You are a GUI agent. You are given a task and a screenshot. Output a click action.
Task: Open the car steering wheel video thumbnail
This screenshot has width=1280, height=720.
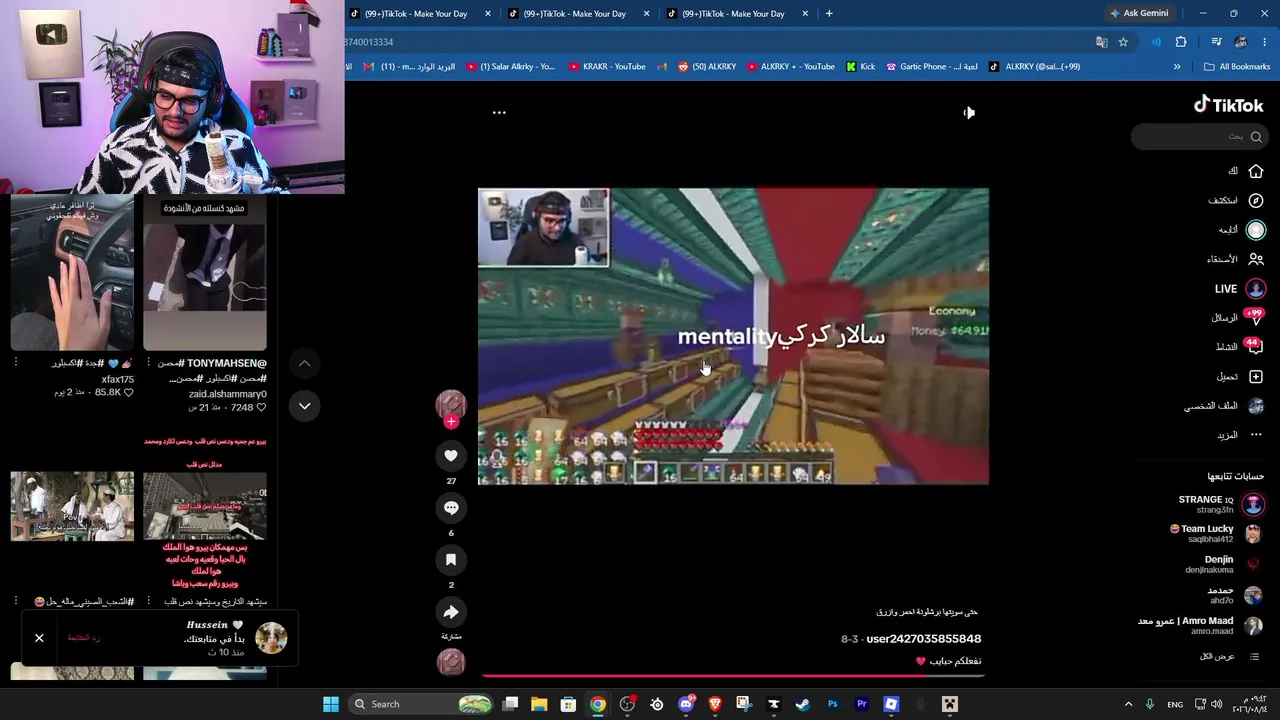(x=72, y=273)
